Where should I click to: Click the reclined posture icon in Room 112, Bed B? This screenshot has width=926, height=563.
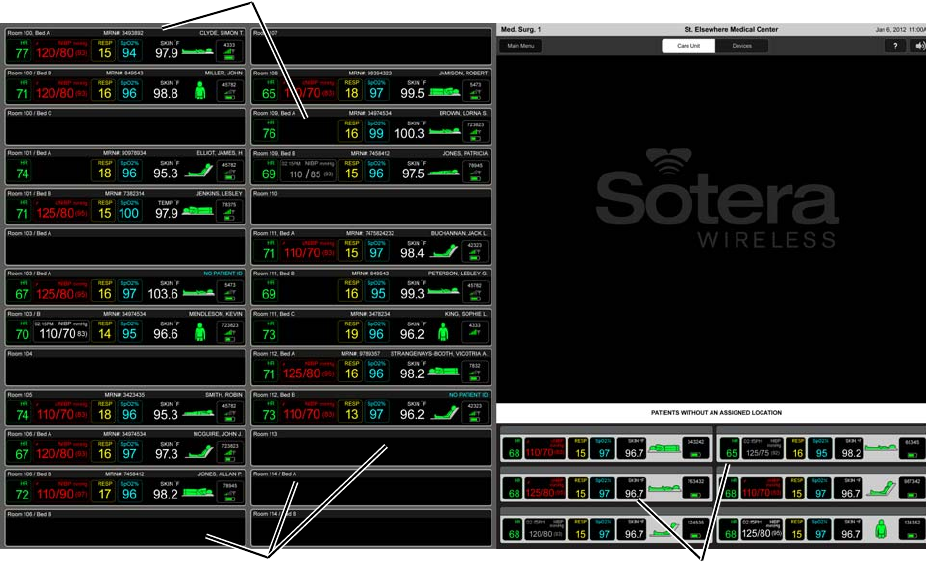click(445, 412)
